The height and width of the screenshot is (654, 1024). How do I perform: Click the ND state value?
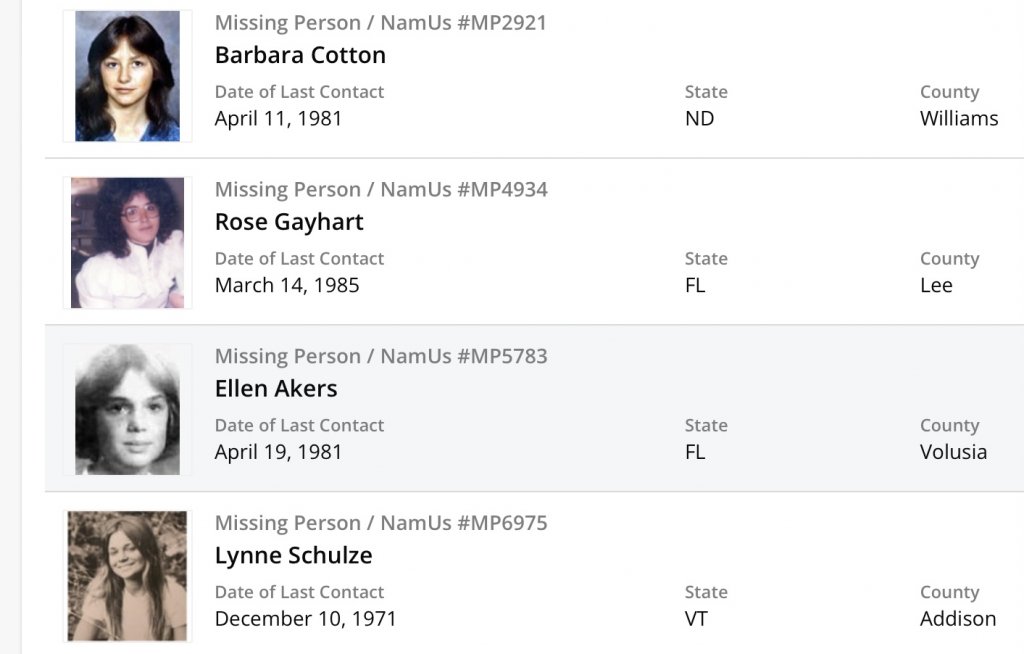pos(699,118)
